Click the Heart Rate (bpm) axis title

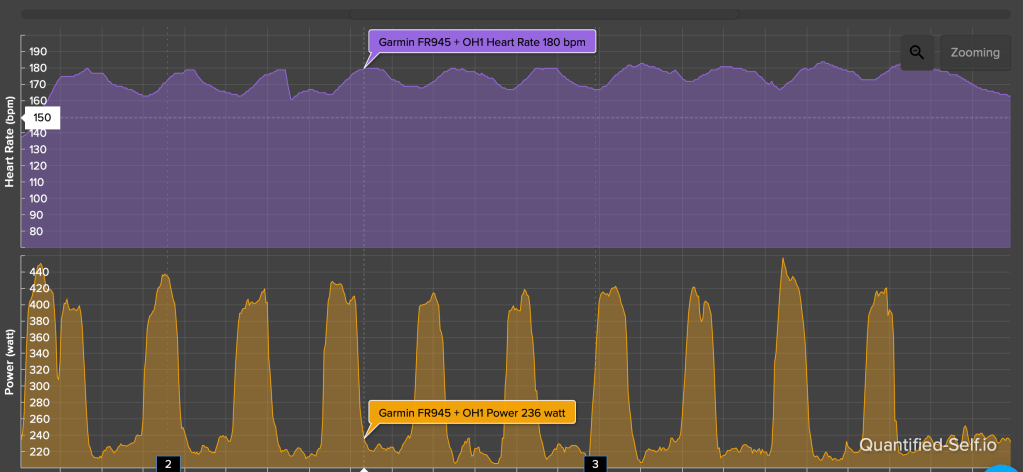point(10,142)
